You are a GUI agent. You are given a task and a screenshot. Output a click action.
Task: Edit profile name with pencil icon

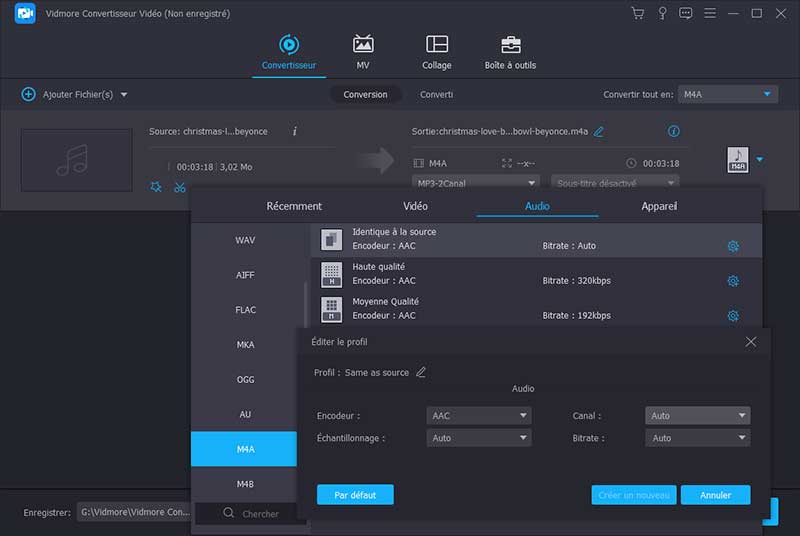coord(421,372)
